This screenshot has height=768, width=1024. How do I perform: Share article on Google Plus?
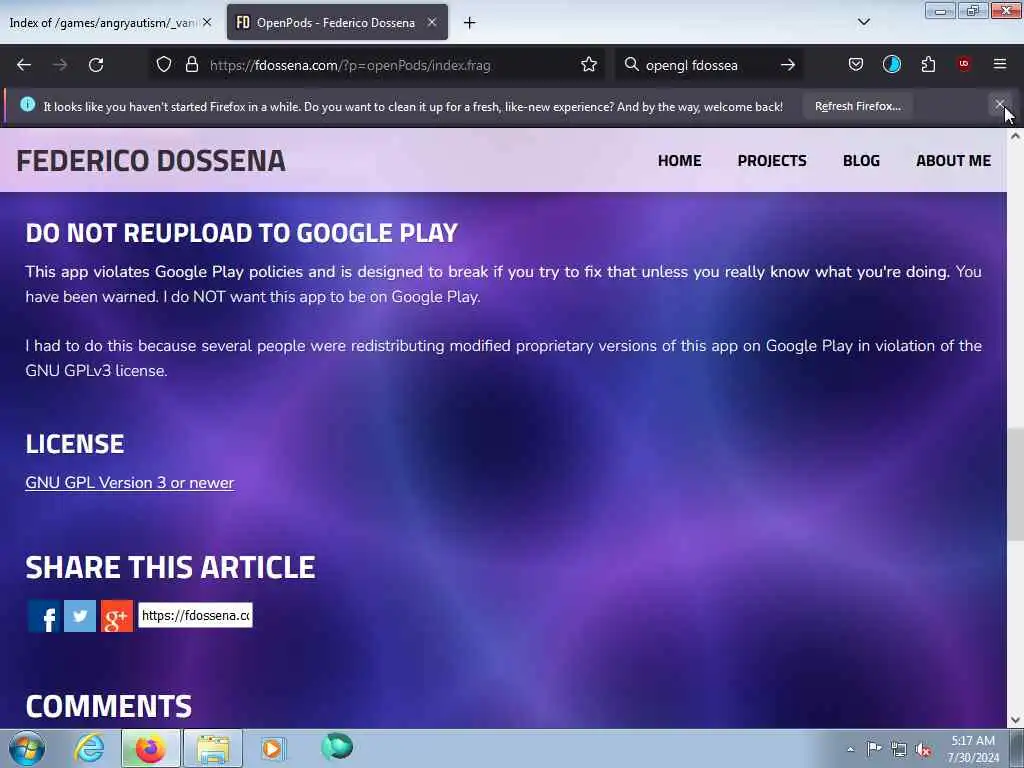pyautogui.click(x=117, y=616)
